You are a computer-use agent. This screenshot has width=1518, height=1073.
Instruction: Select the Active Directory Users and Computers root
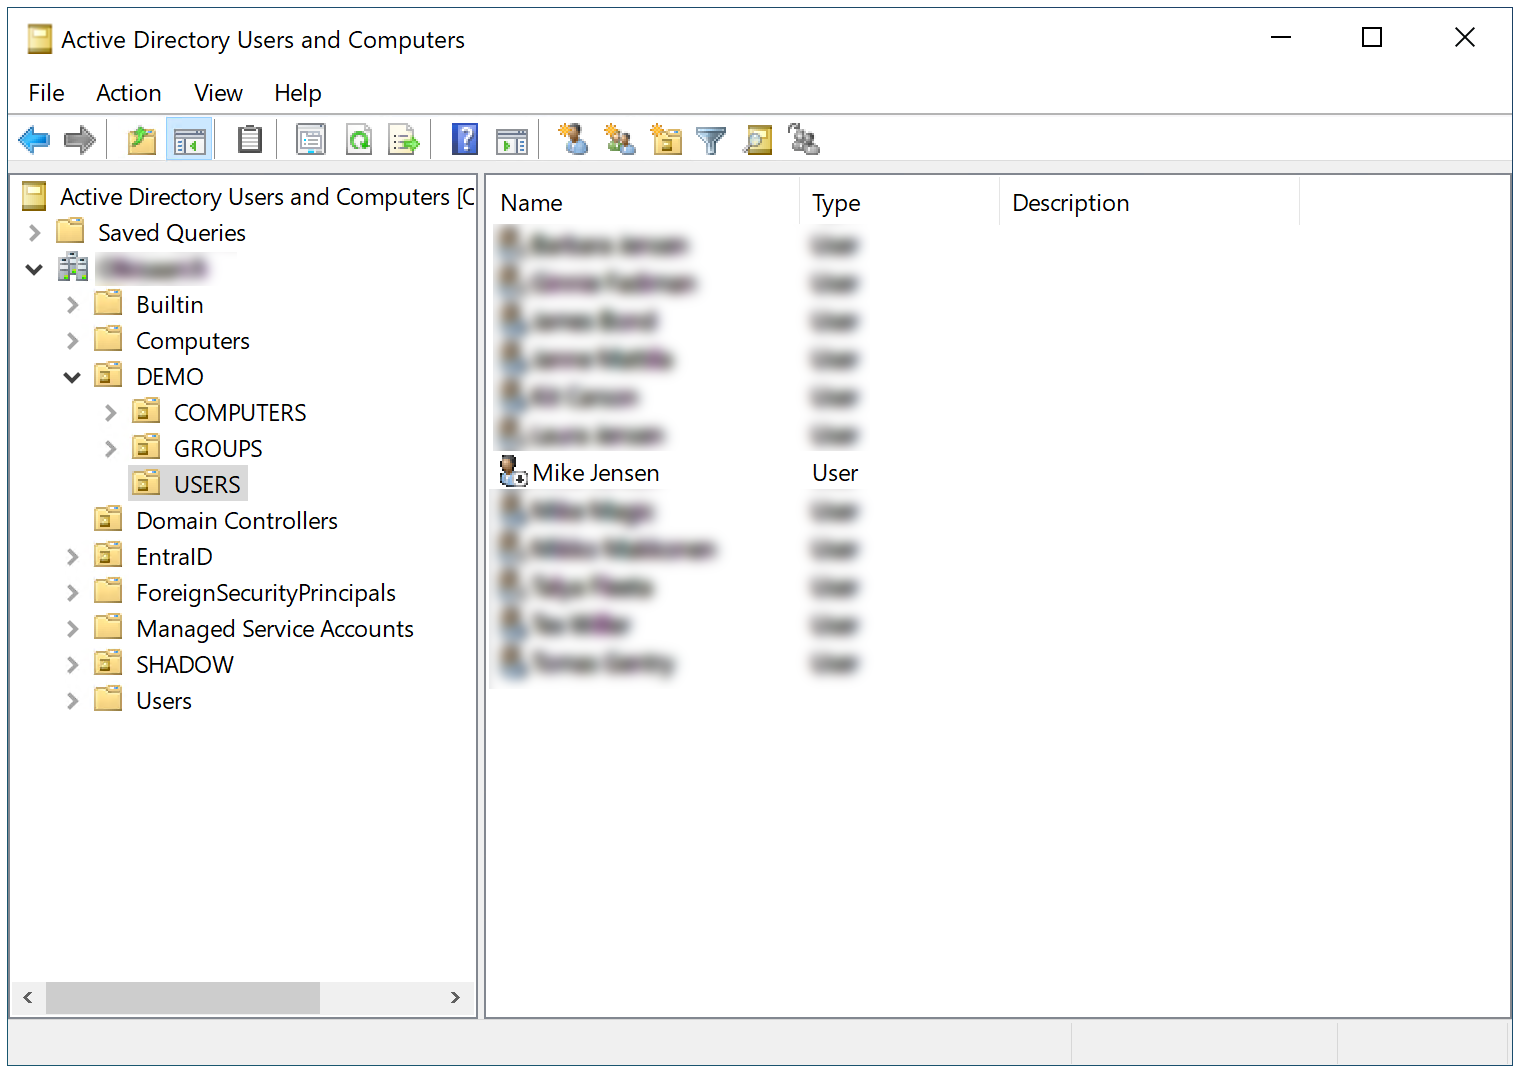point(266,197)
